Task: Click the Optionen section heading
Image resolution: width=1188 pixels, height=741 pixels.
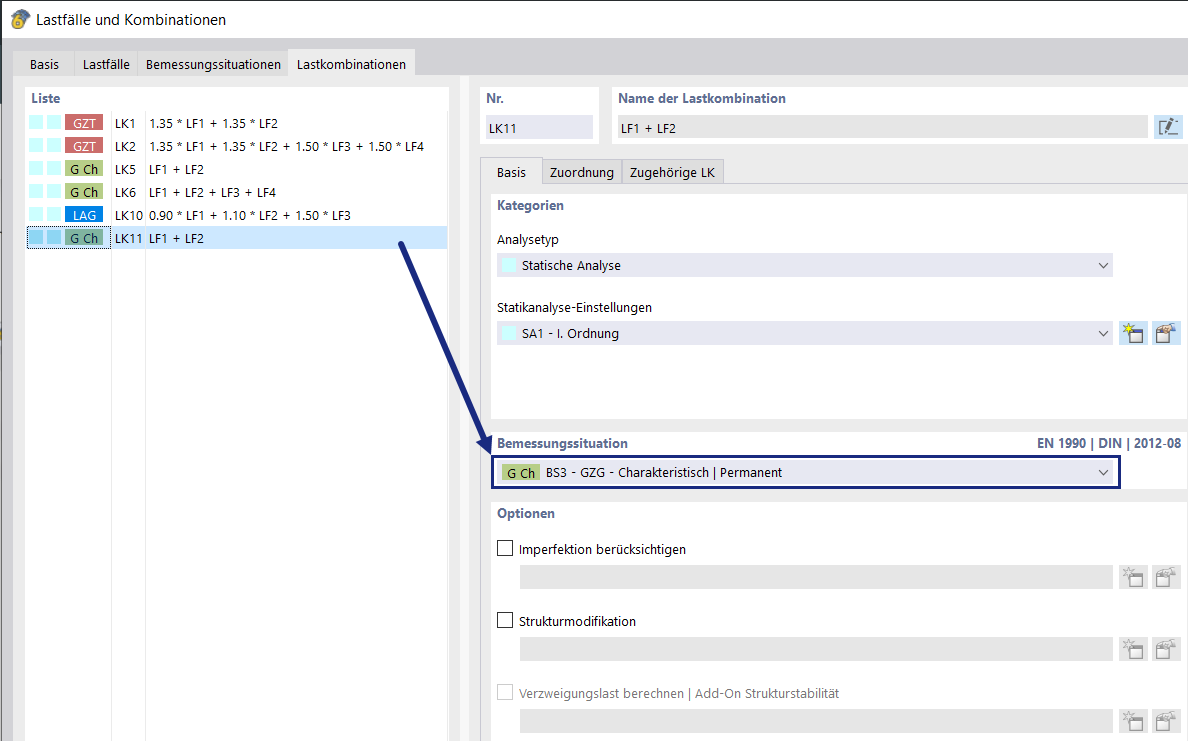Action: (x=526, y=513)
